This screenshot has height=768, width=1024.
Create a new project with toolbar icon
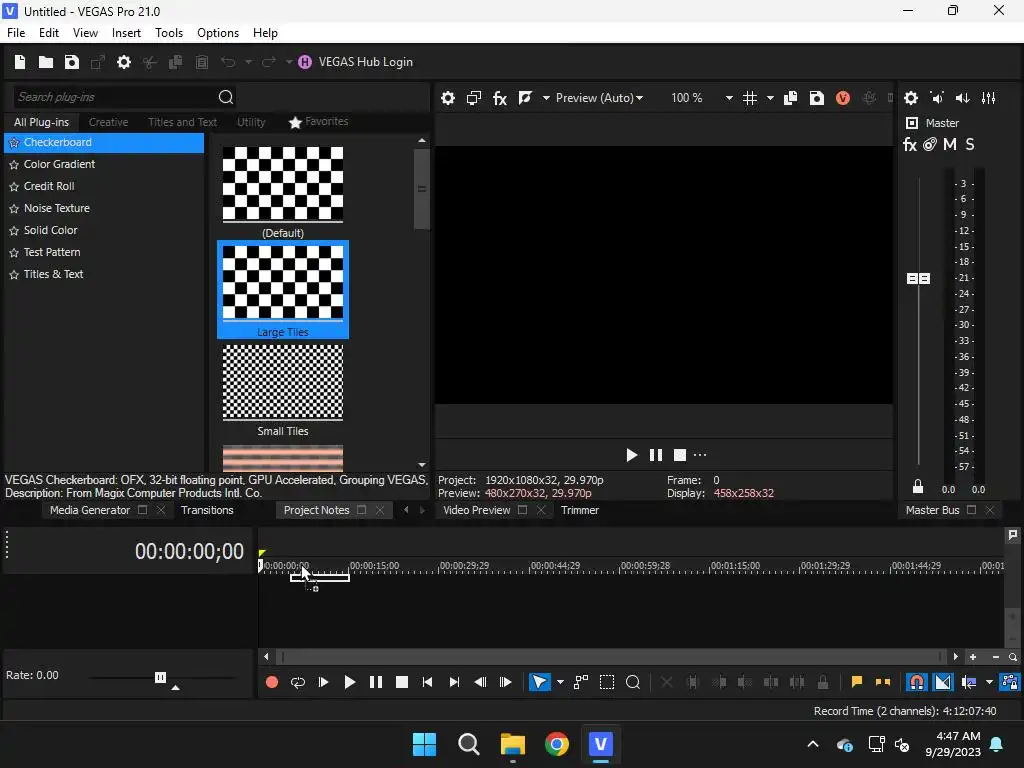[x=20, y=62]
